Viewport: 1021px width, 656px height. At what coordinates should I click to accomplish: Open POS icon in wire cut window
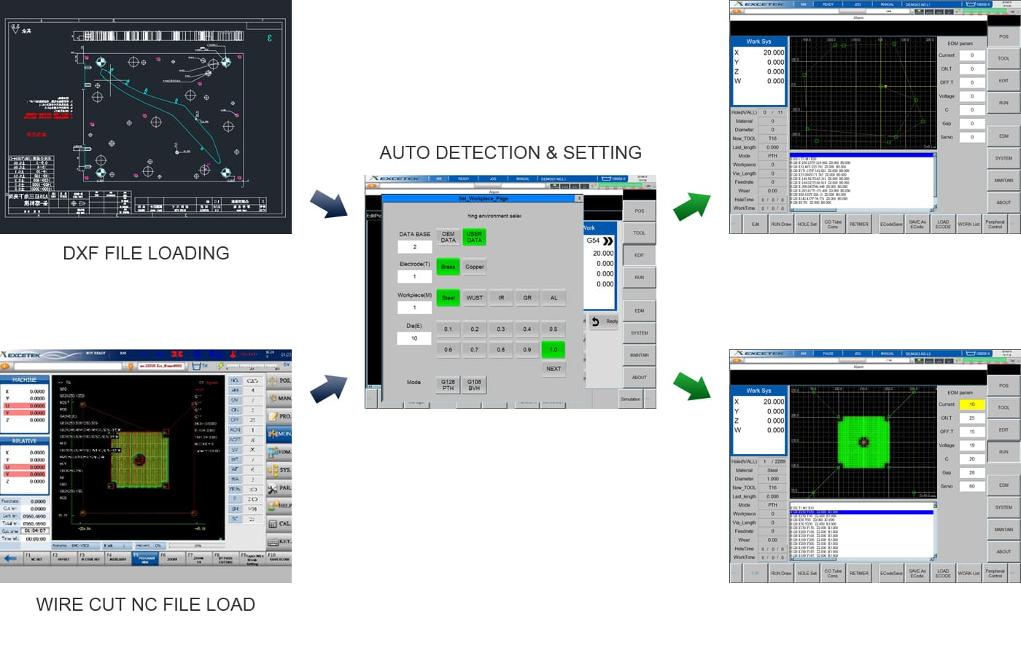[279, 380]
